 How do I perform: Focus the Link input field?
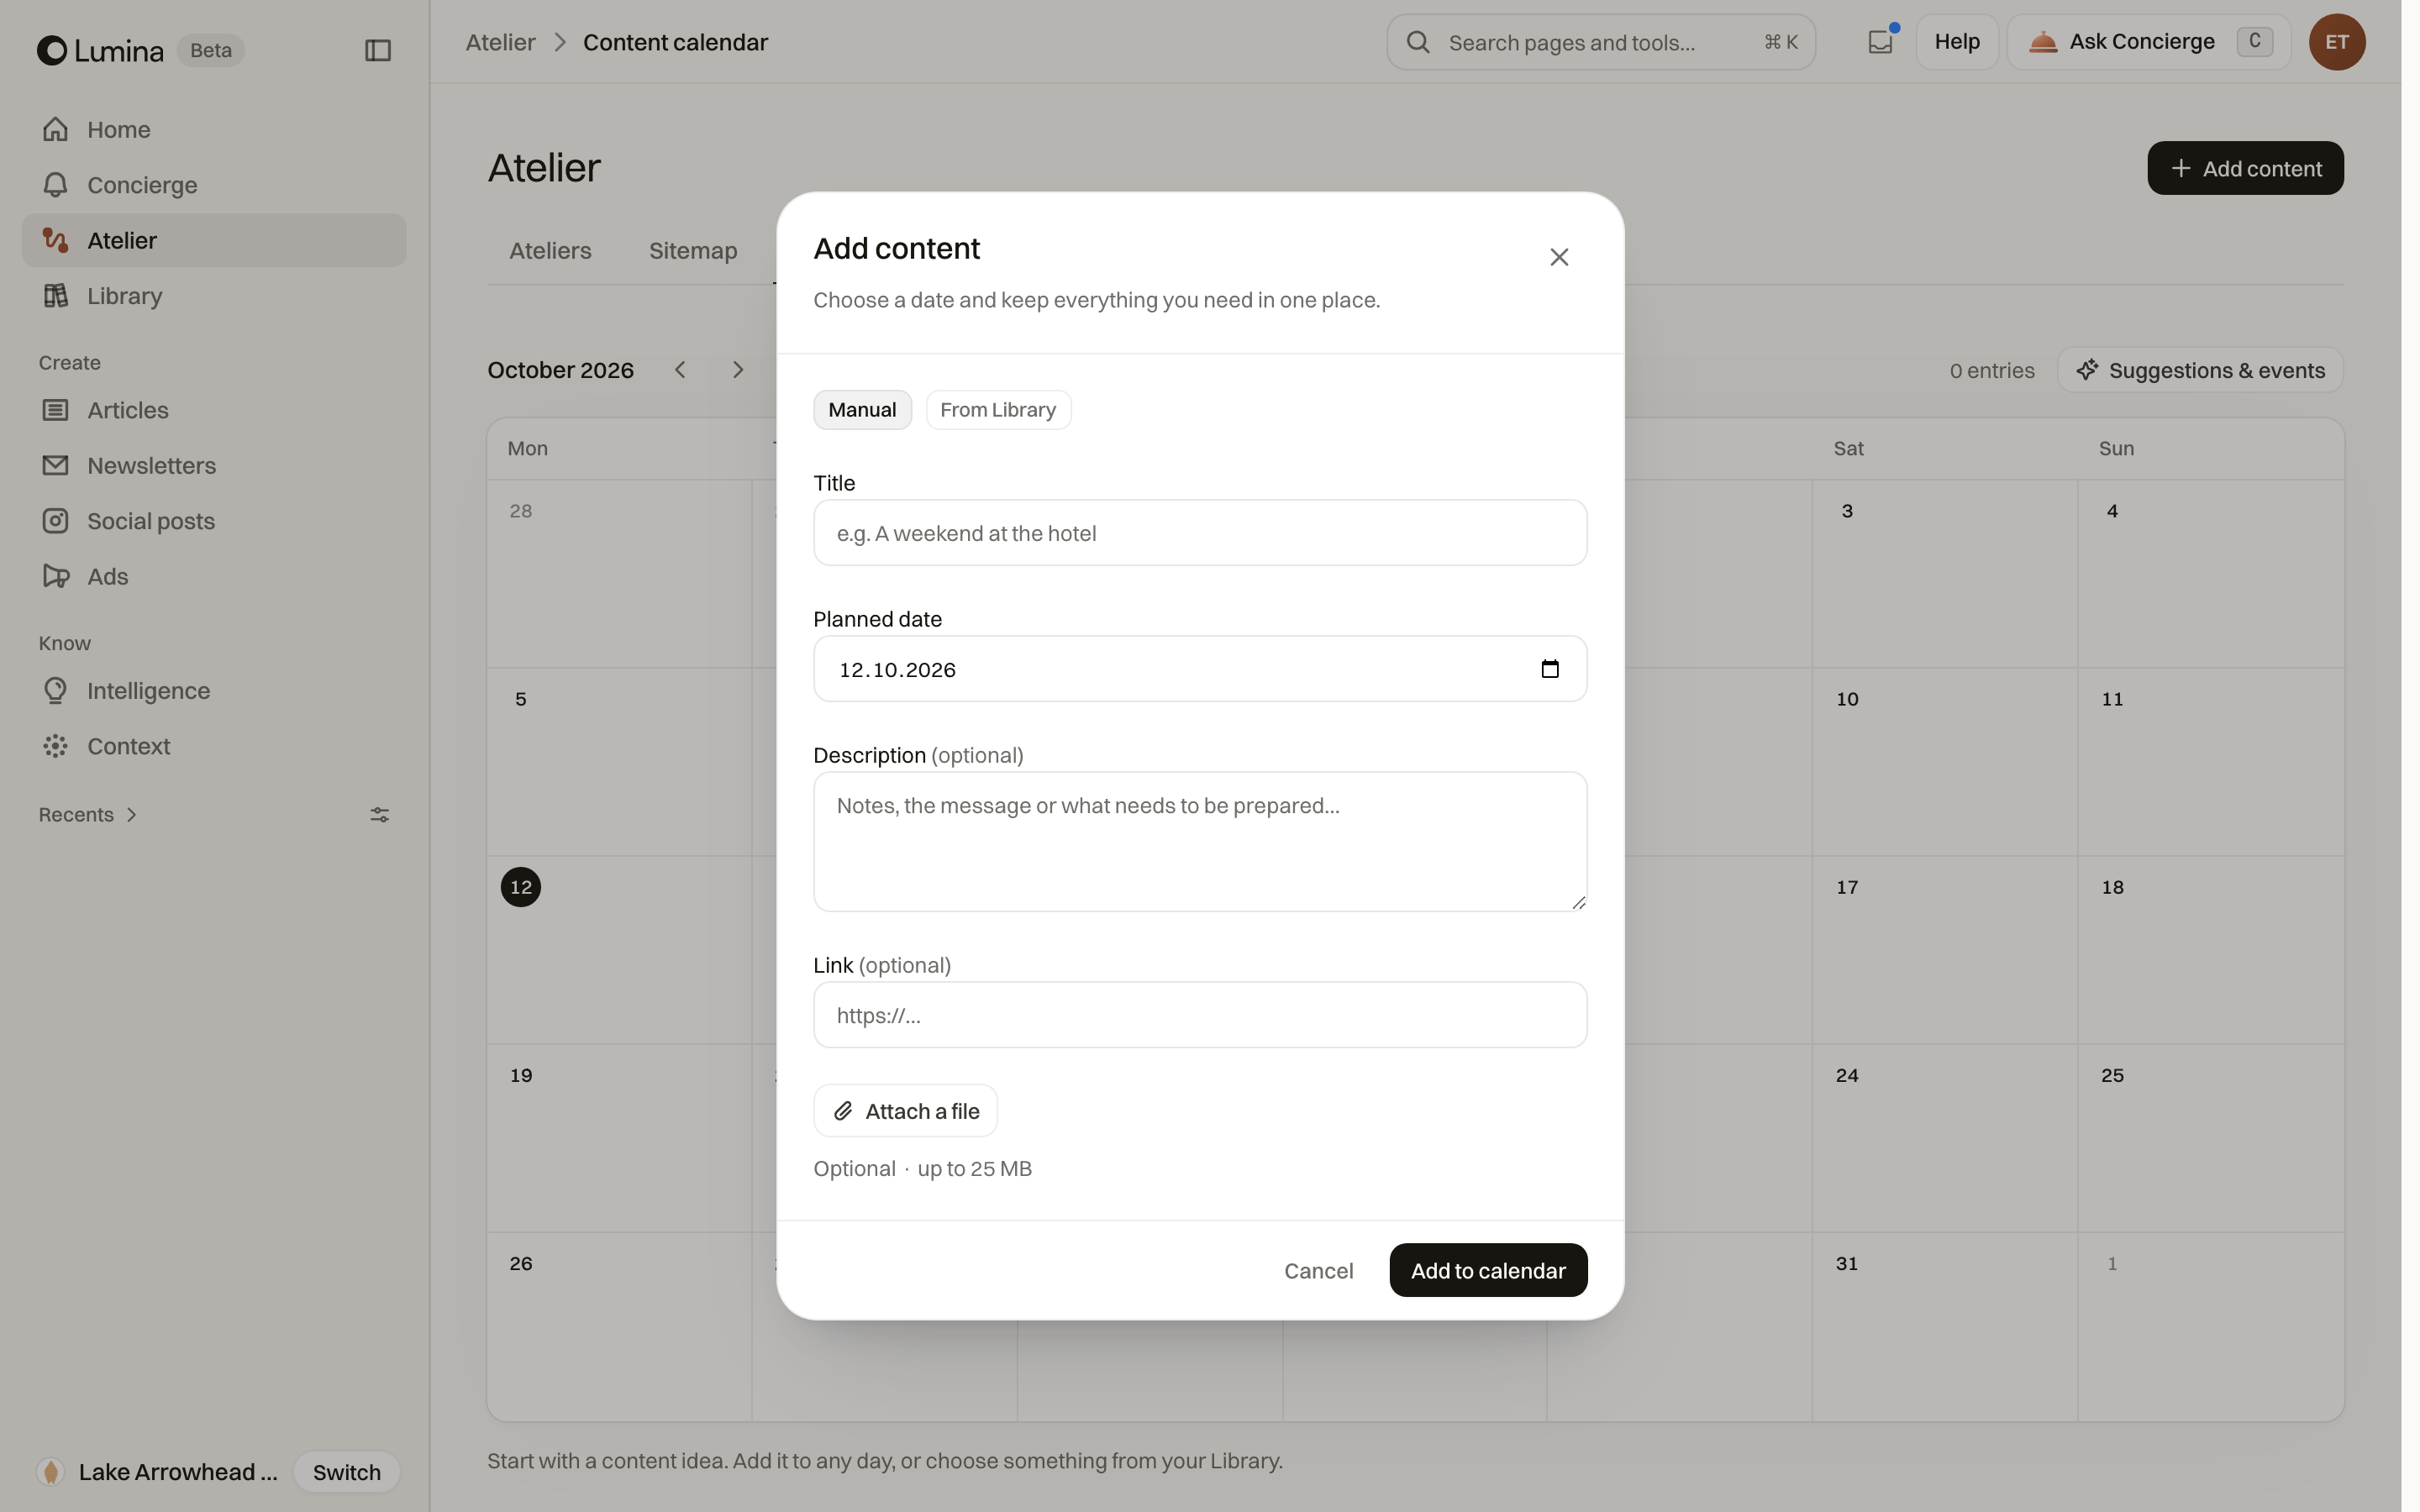1200,1015
